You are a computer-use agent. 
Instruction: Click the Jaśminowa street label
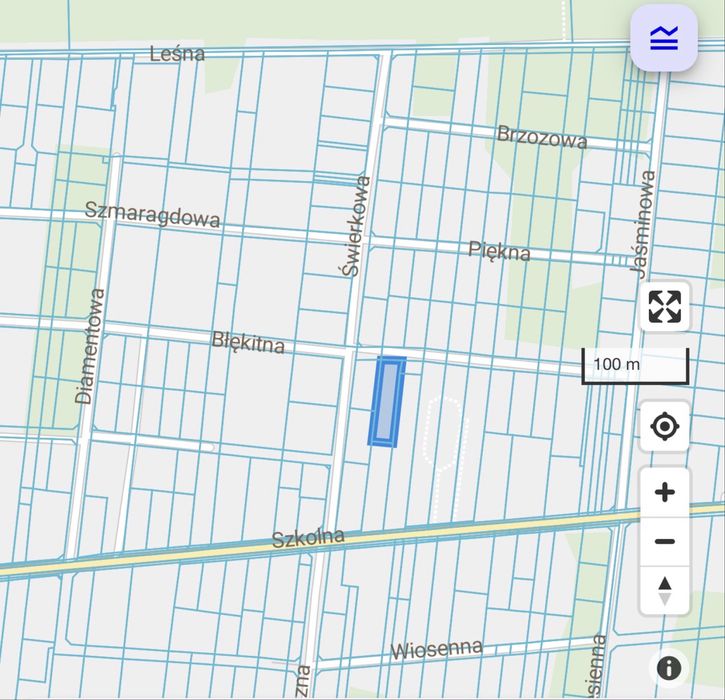coord(643,225)
